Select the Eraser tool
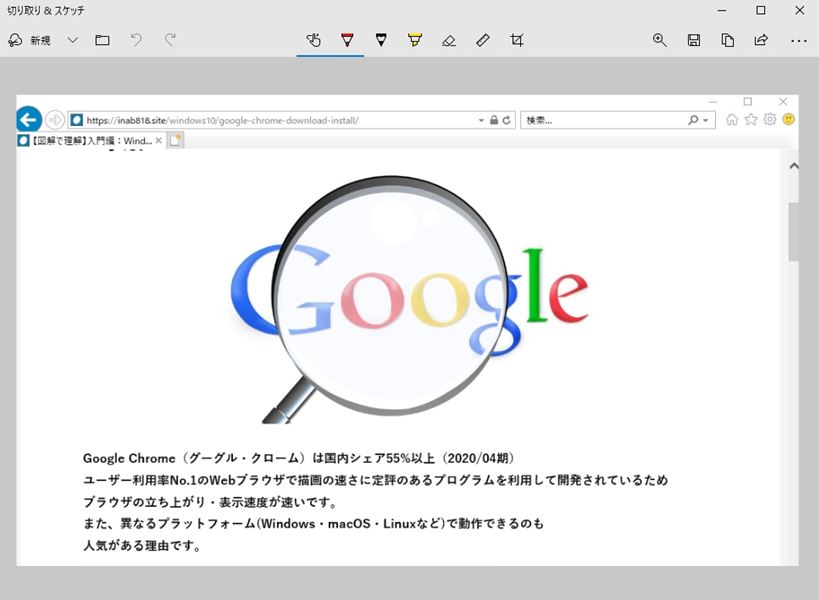Screen dimensions: 819x600 pos(449,40)
